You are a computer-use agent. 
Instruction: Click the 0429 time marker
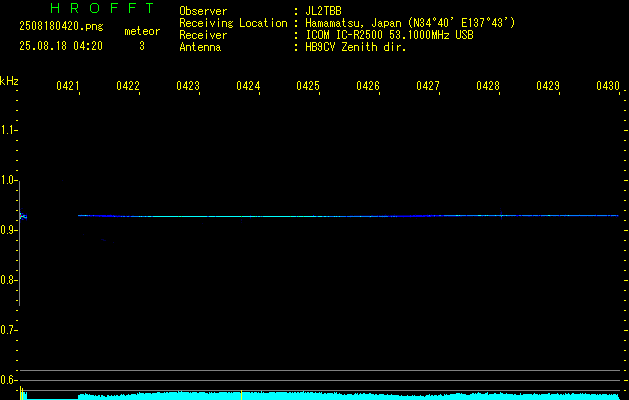point(548,86)
